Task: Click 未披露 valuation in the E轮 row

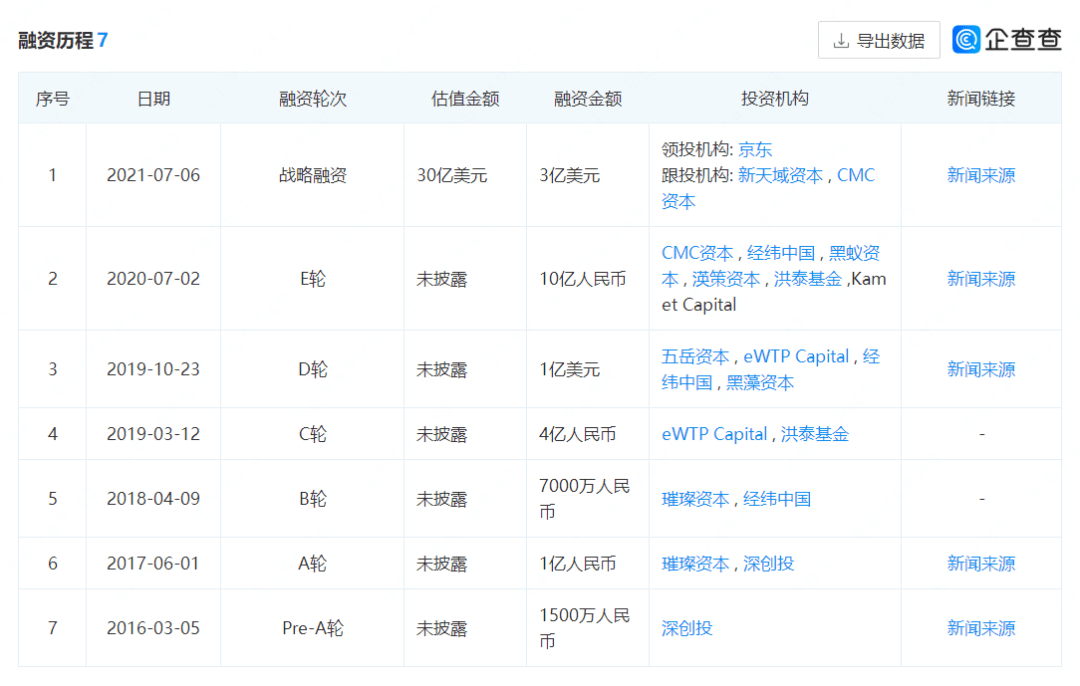Action: point(442,278)
